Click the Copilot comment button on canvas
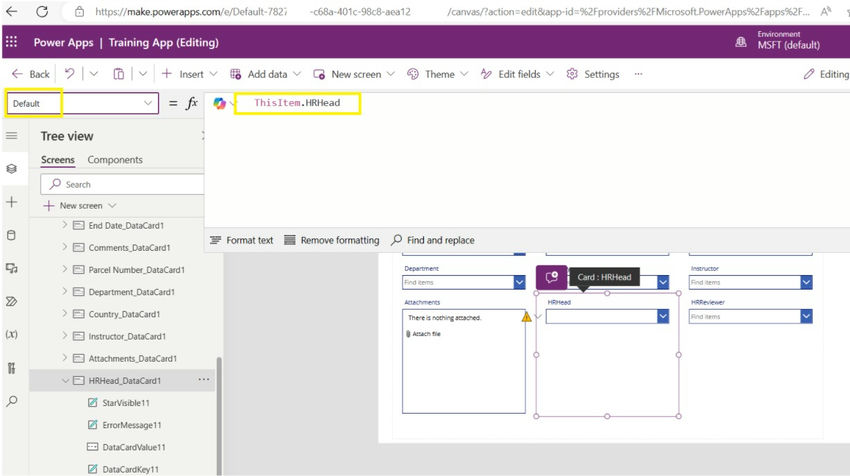This screenshot has height=476, width=850. coord(551,277)
